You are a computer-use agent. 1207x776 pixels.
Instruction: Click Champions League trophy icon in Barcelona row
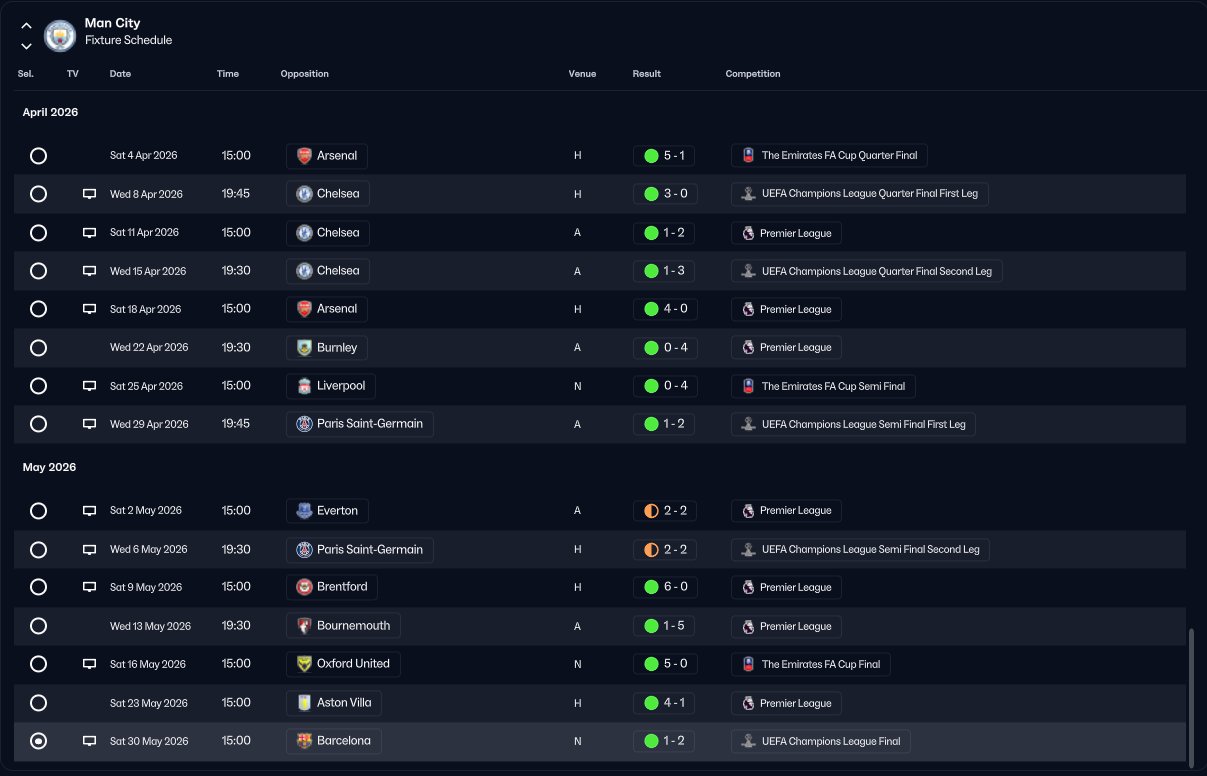(748, 742)
